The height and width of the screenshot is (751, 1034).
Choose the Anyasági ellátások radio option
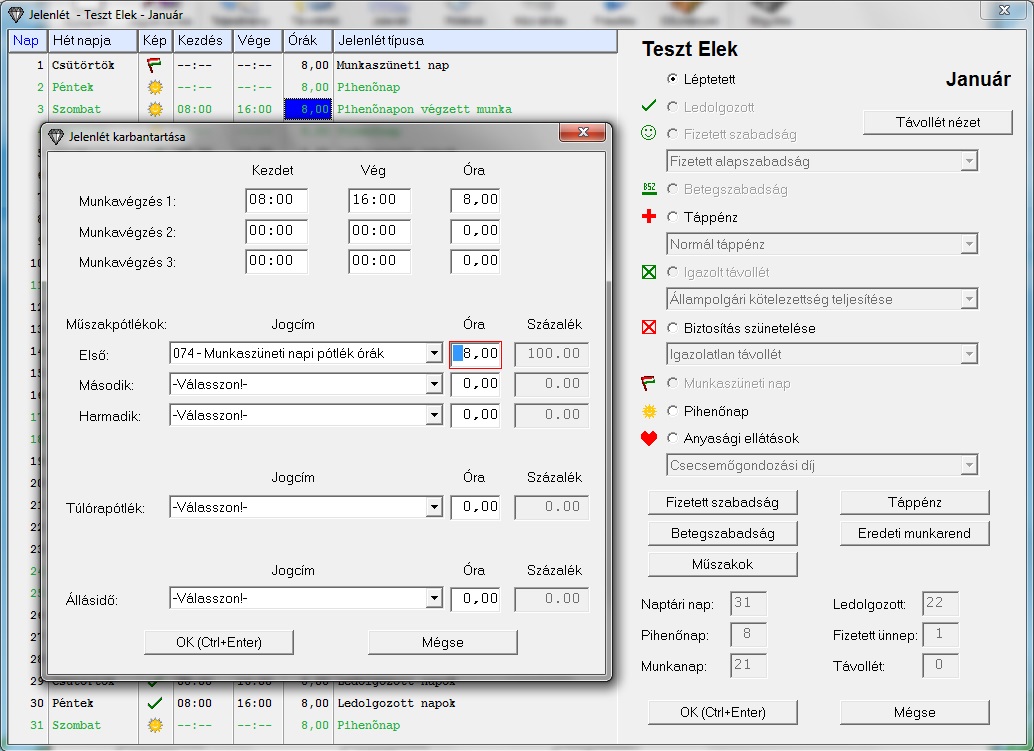pyautogui.click(x=672, y=438)
